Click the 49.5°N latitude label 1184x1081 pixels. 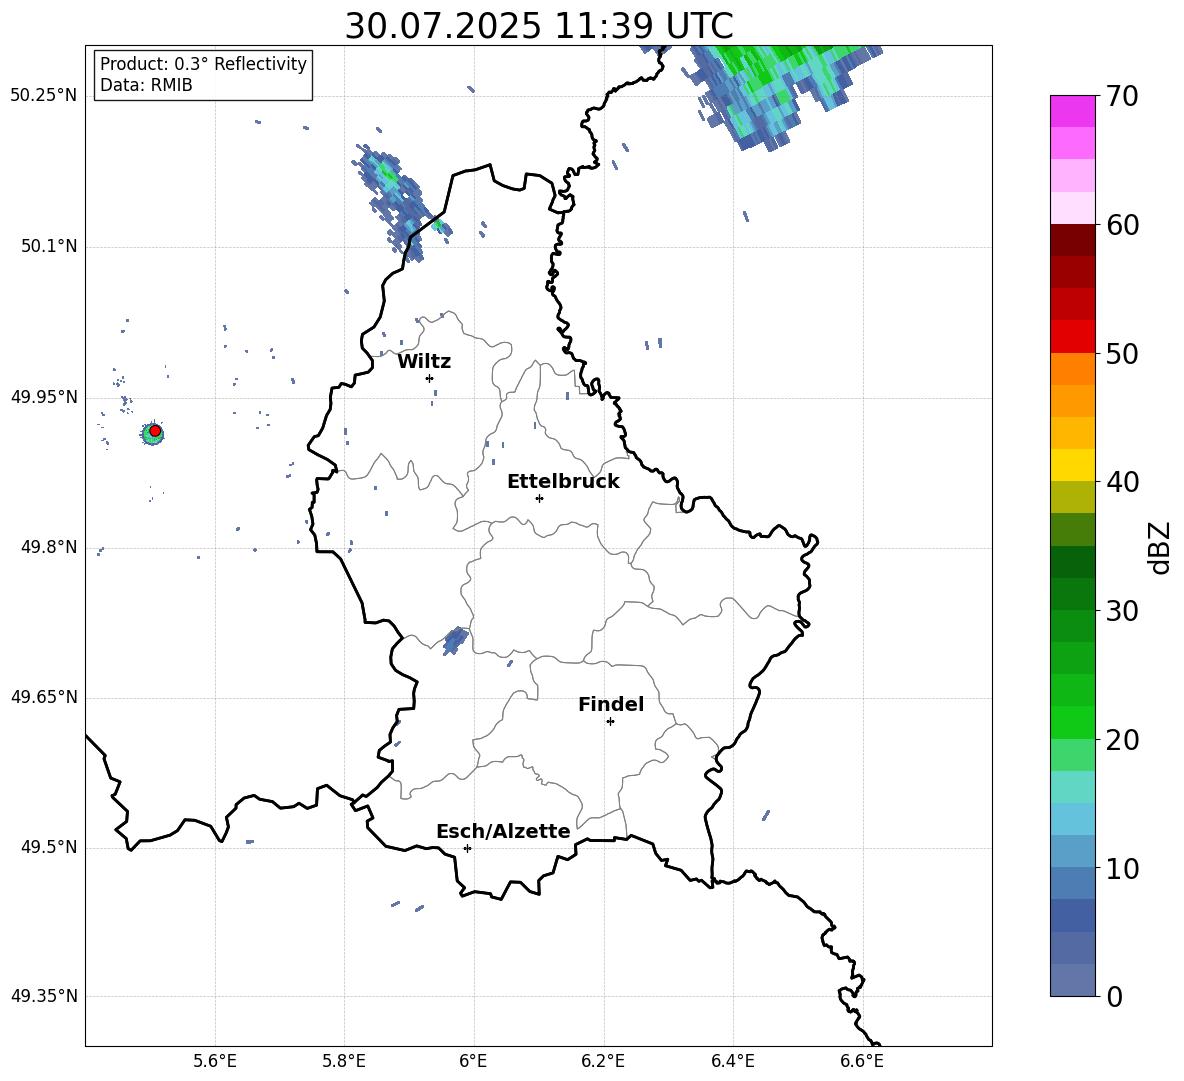pyautogui.click(x=49, y=847)
